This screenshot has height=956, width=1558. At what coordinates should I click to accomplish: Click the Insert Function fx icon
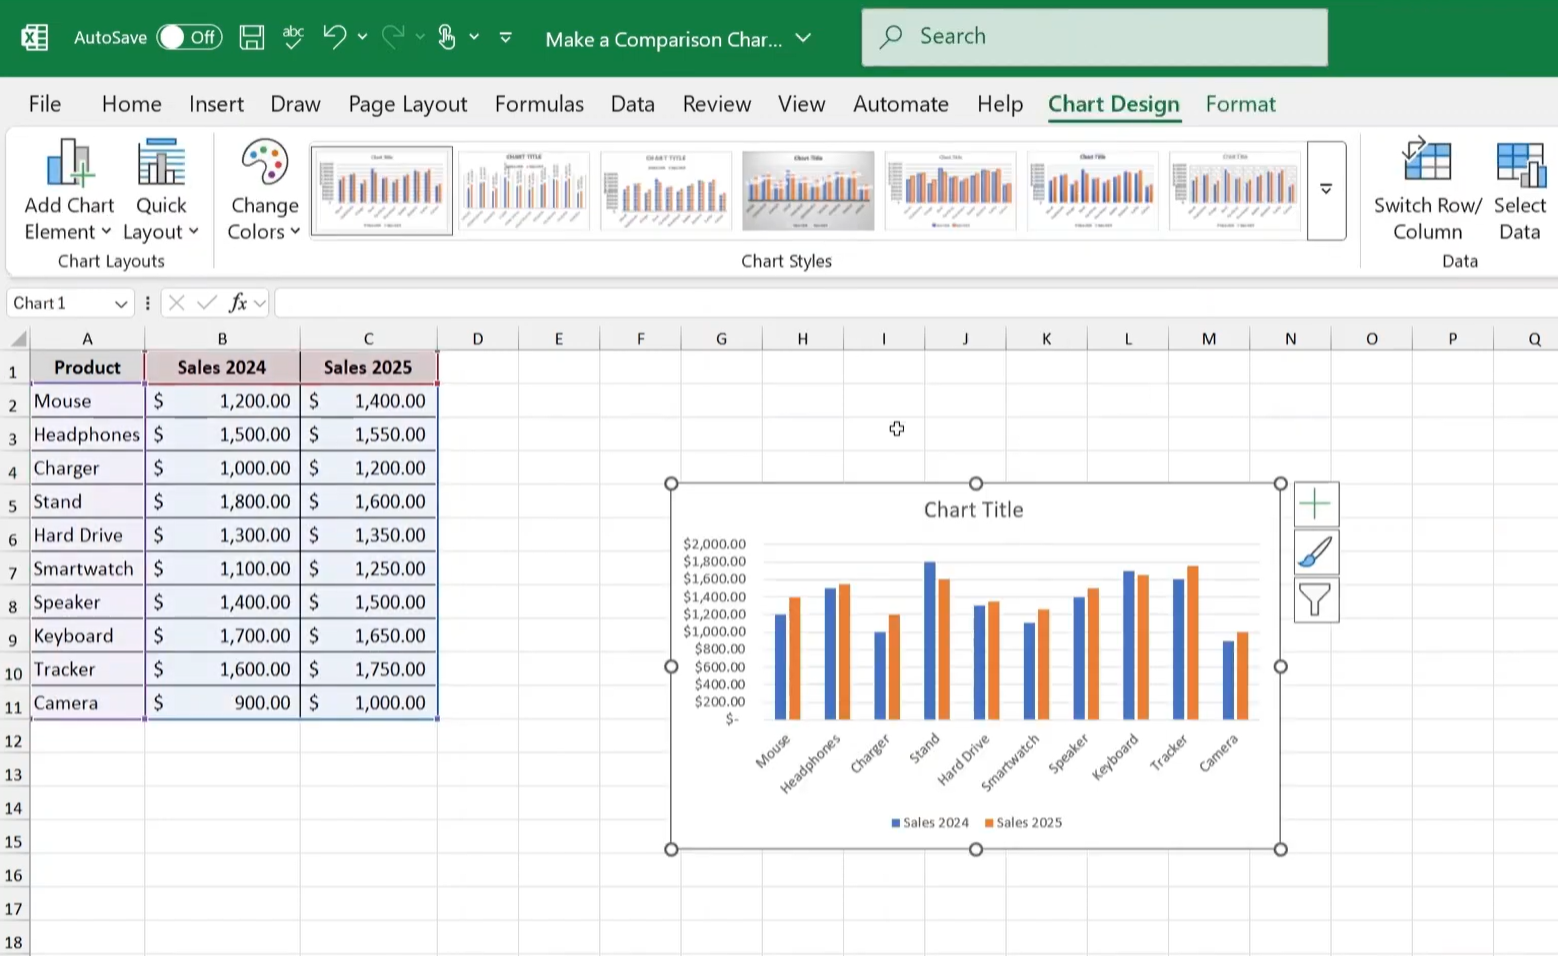(238, 303)
